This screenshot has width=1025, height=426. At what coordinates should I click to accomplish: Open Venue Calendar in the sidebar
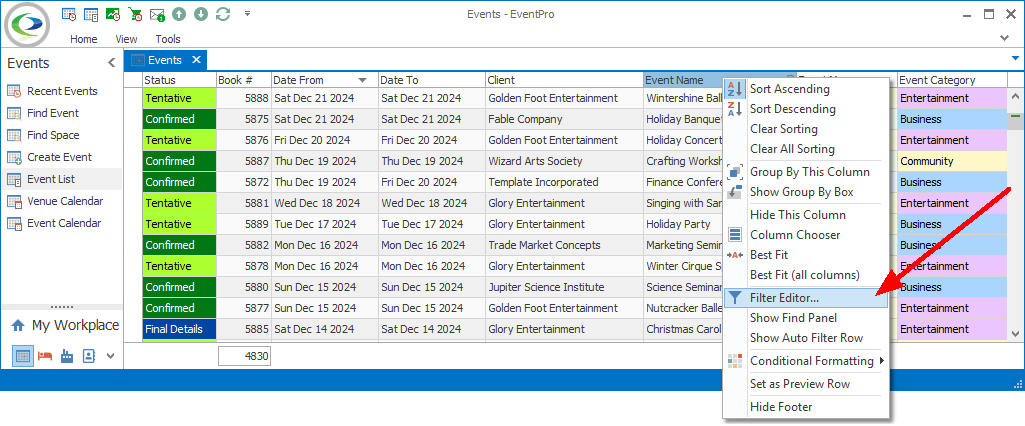63,201
